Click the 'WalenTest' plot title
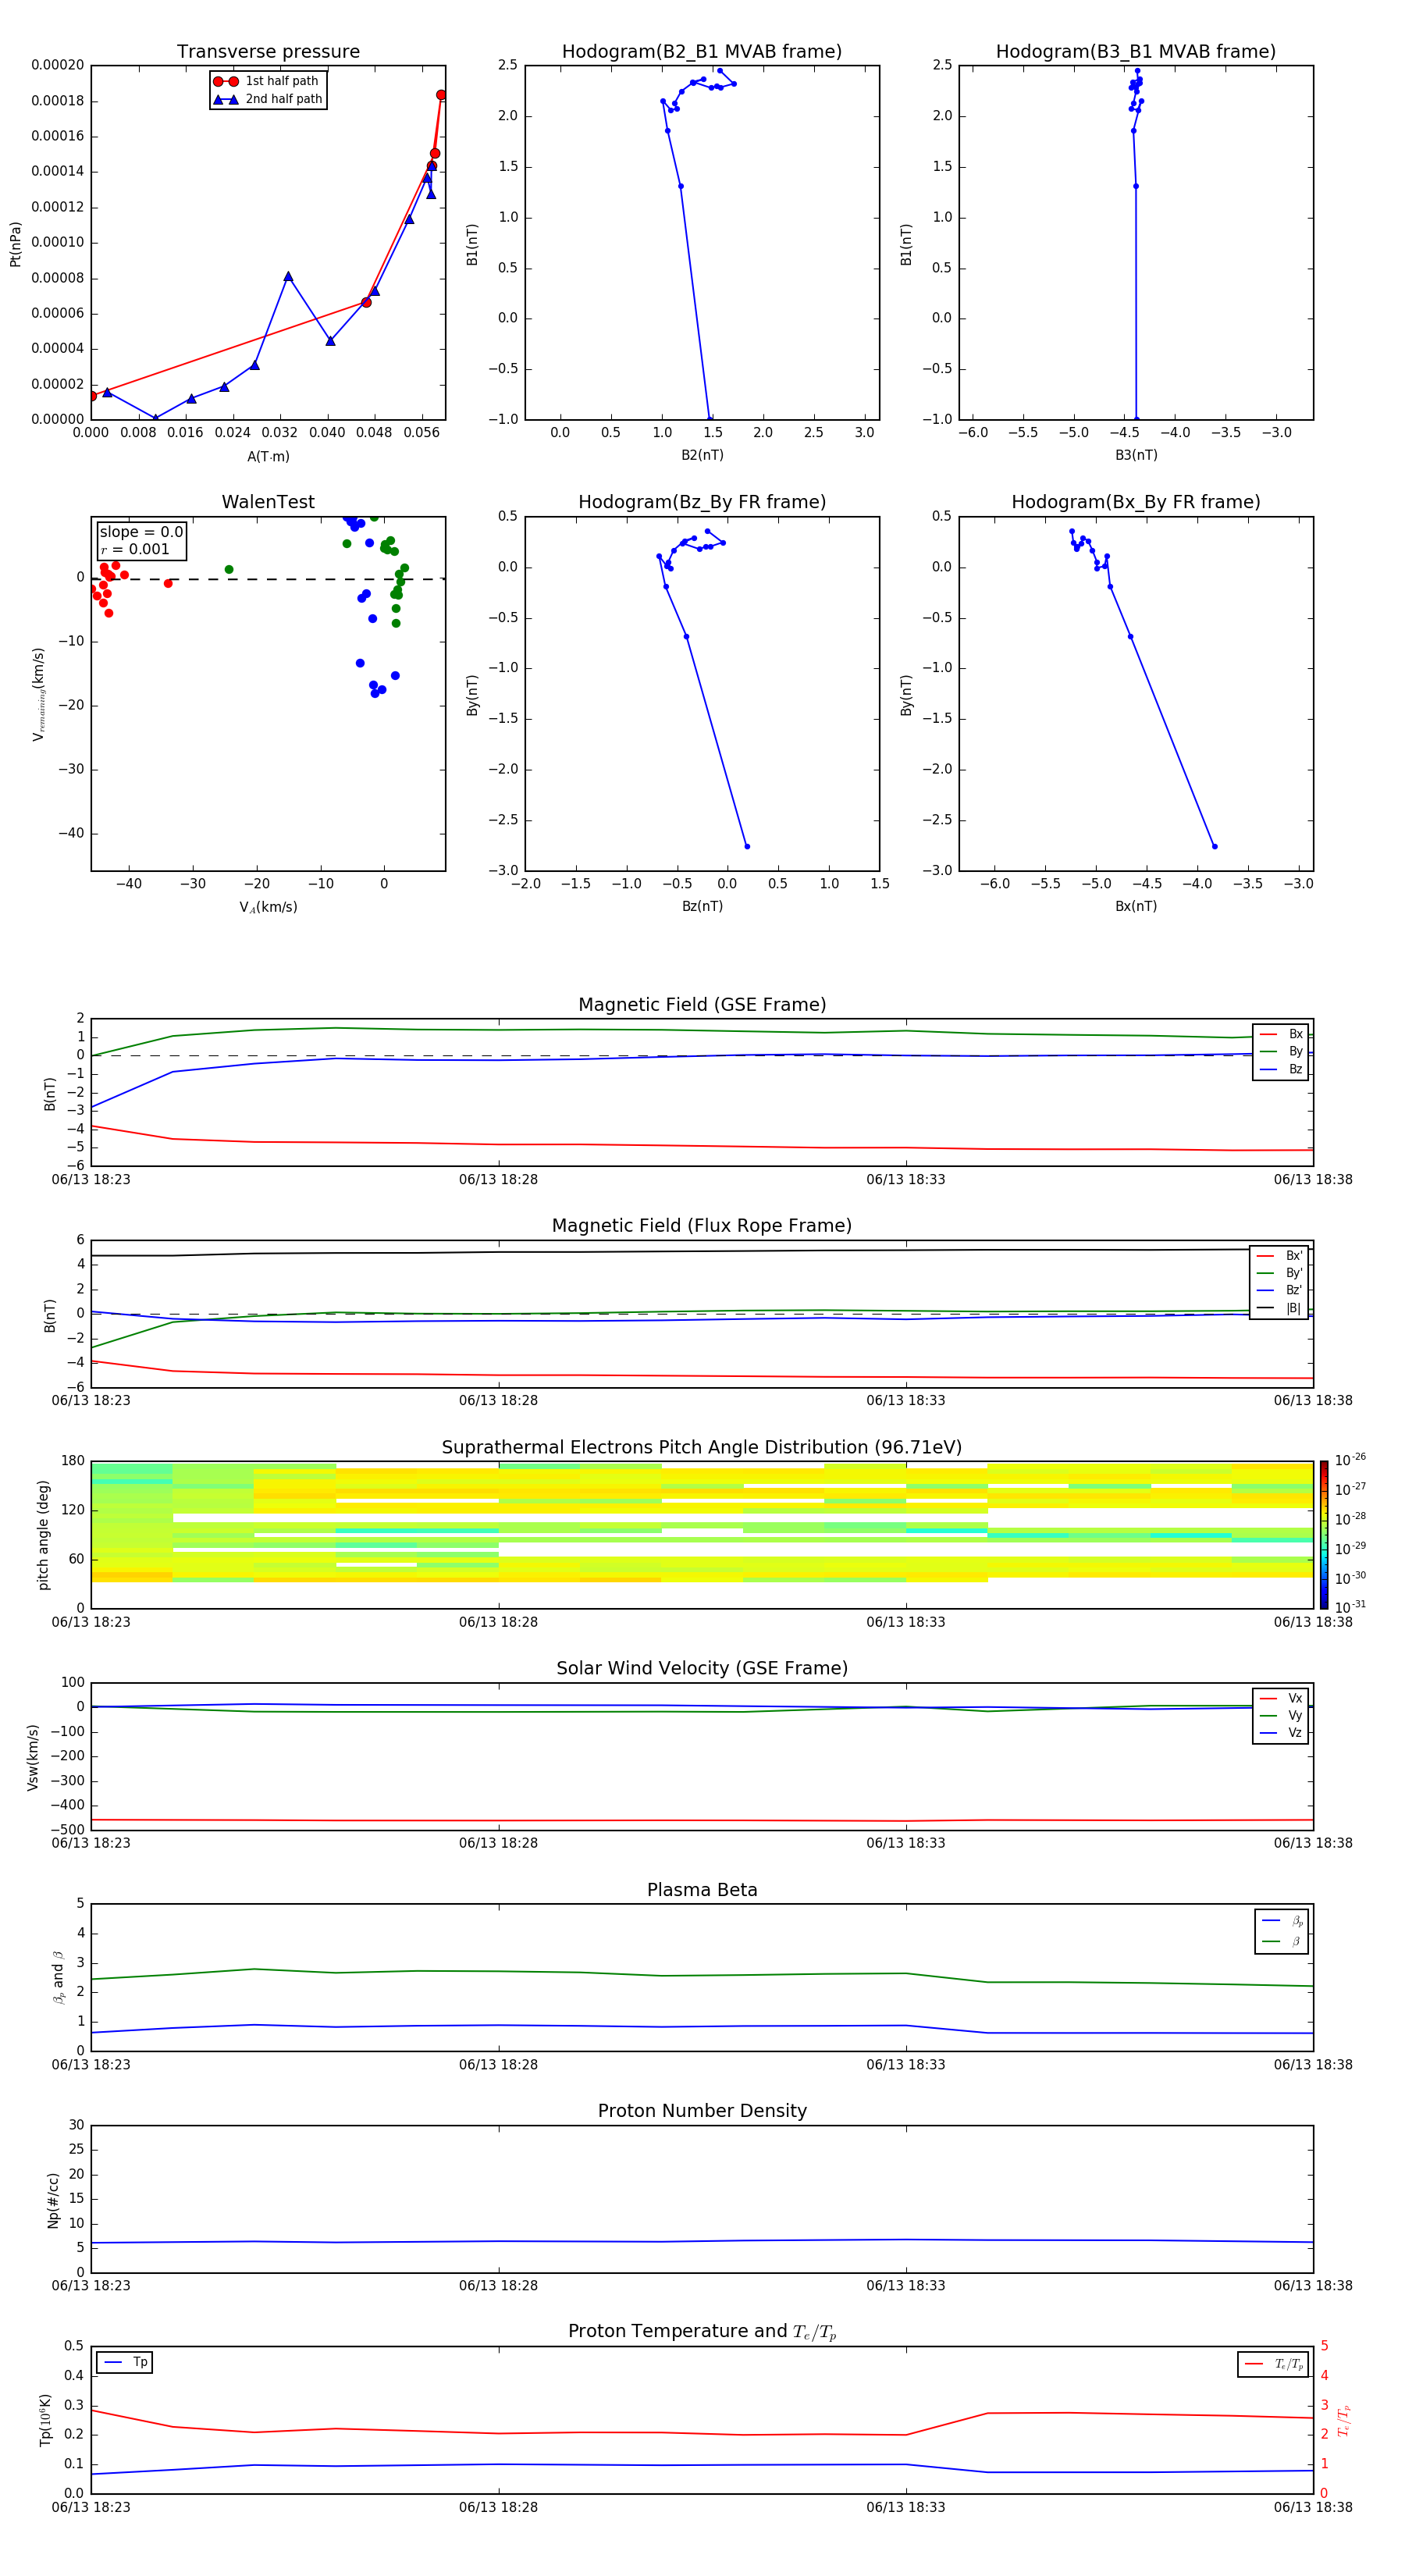Image resolution: width=1405 pixels, height=2576 pixels. [x=268, y=502]
